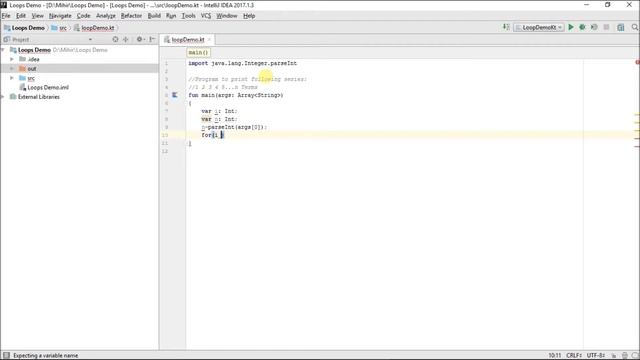Open the Help menu
The height and width of the screenshot is (360, 640).
[249, 16]
